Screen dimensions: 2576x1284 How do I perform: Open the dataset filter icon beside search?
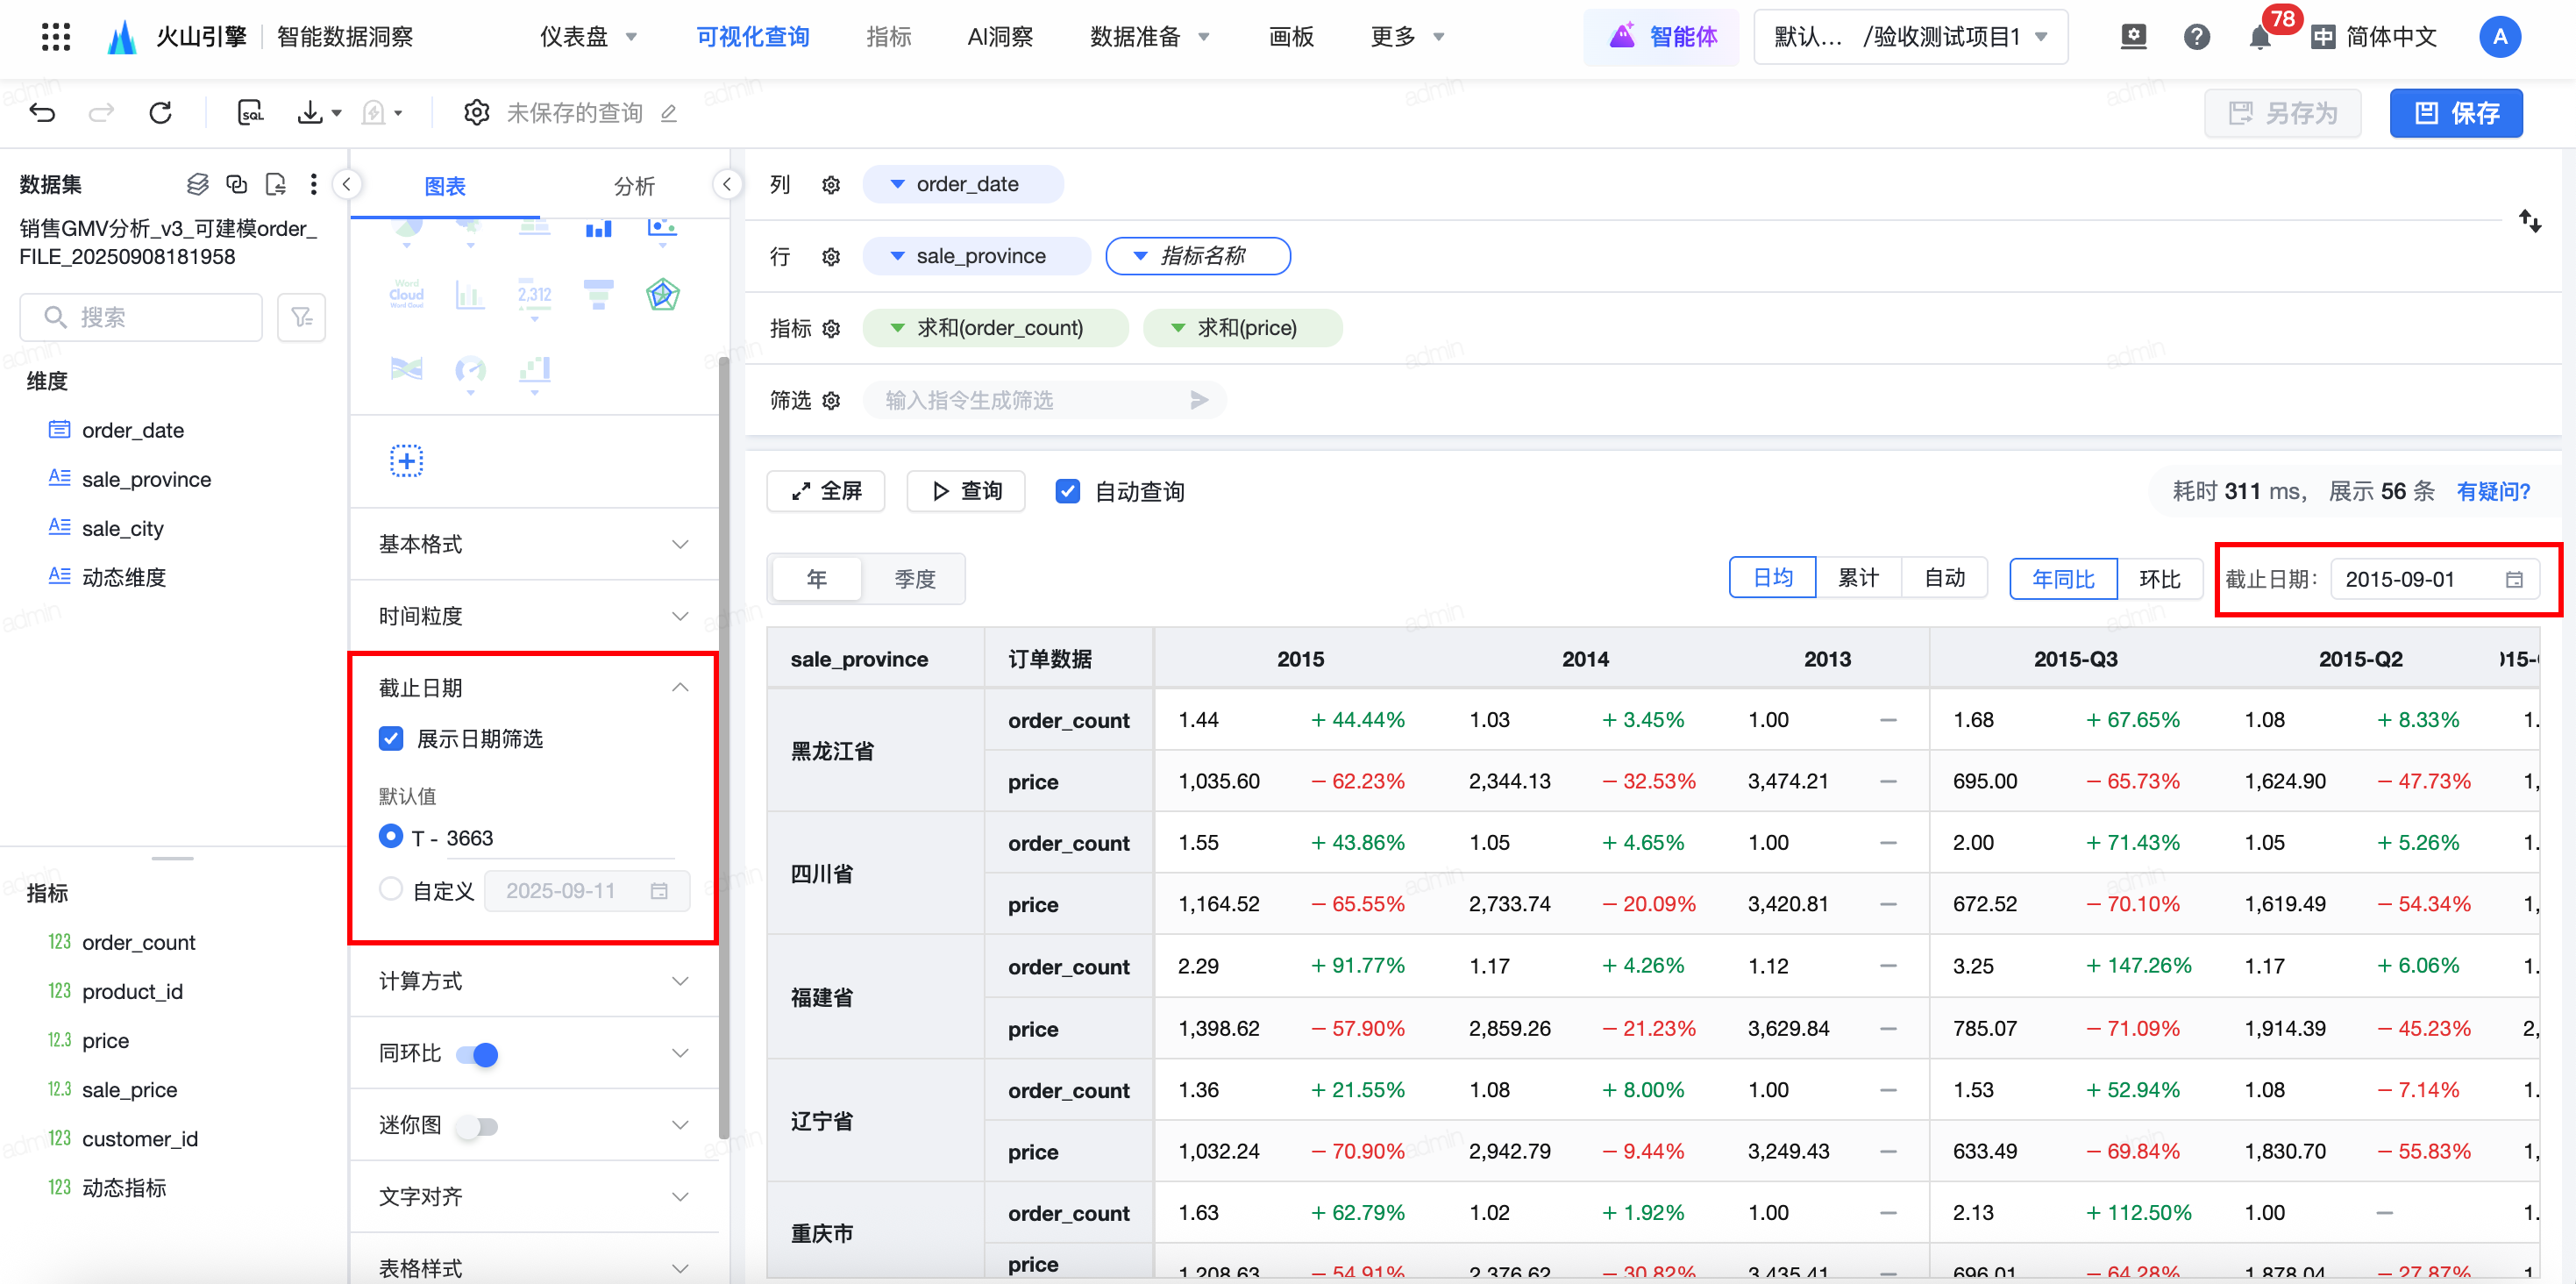pos(301,318)
